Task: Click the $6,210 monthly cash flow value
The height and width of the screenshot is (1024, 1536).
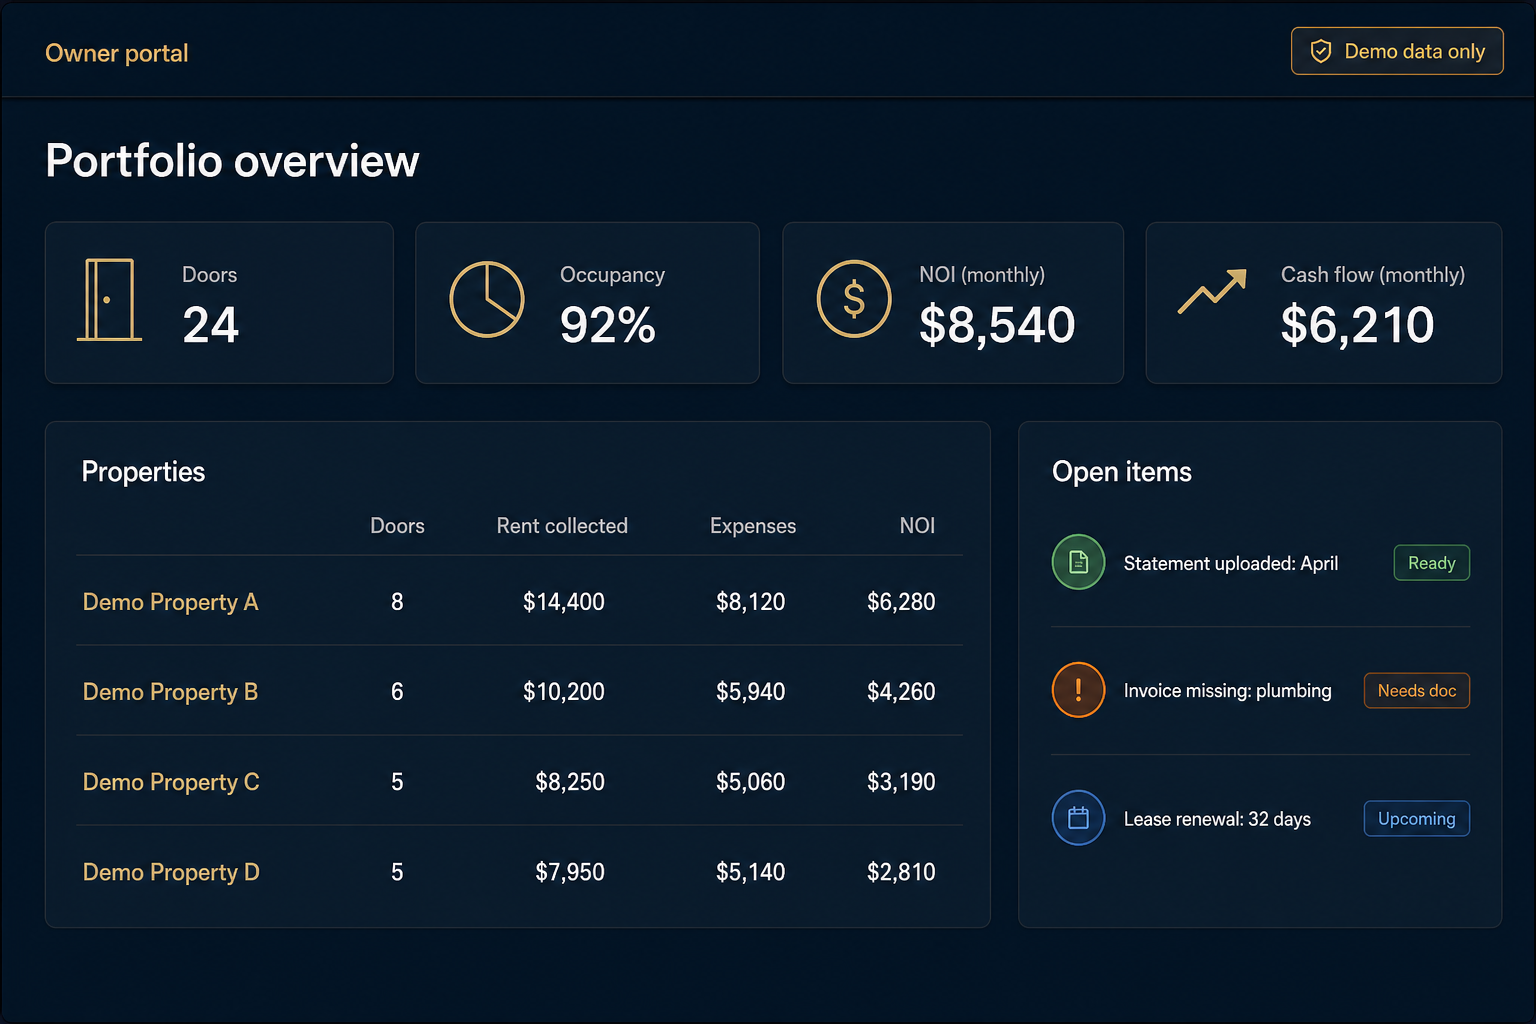Action: (x=1357, y=325)
